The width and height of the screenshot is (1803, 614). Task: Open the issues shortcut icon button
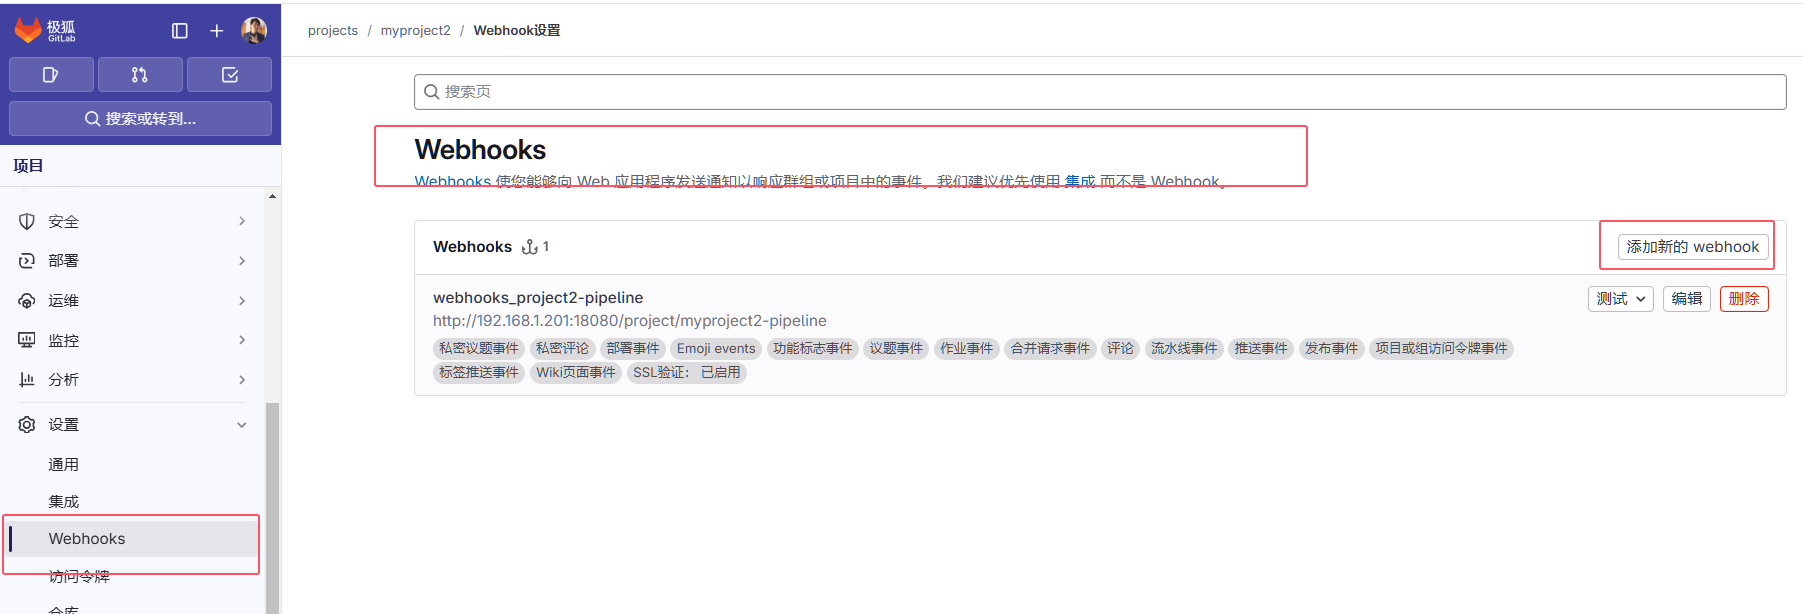pos(51,75)
